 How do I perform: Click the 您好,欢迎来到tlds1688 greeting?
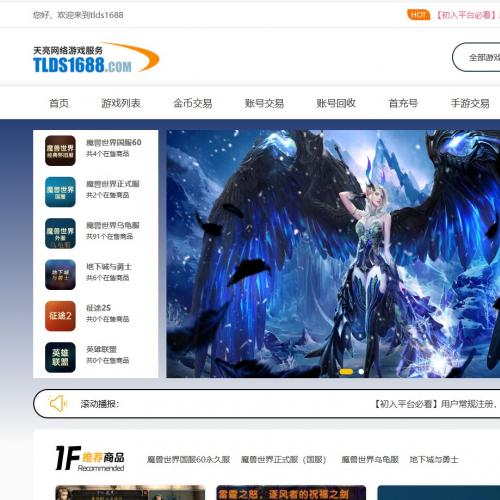[78, 15]
